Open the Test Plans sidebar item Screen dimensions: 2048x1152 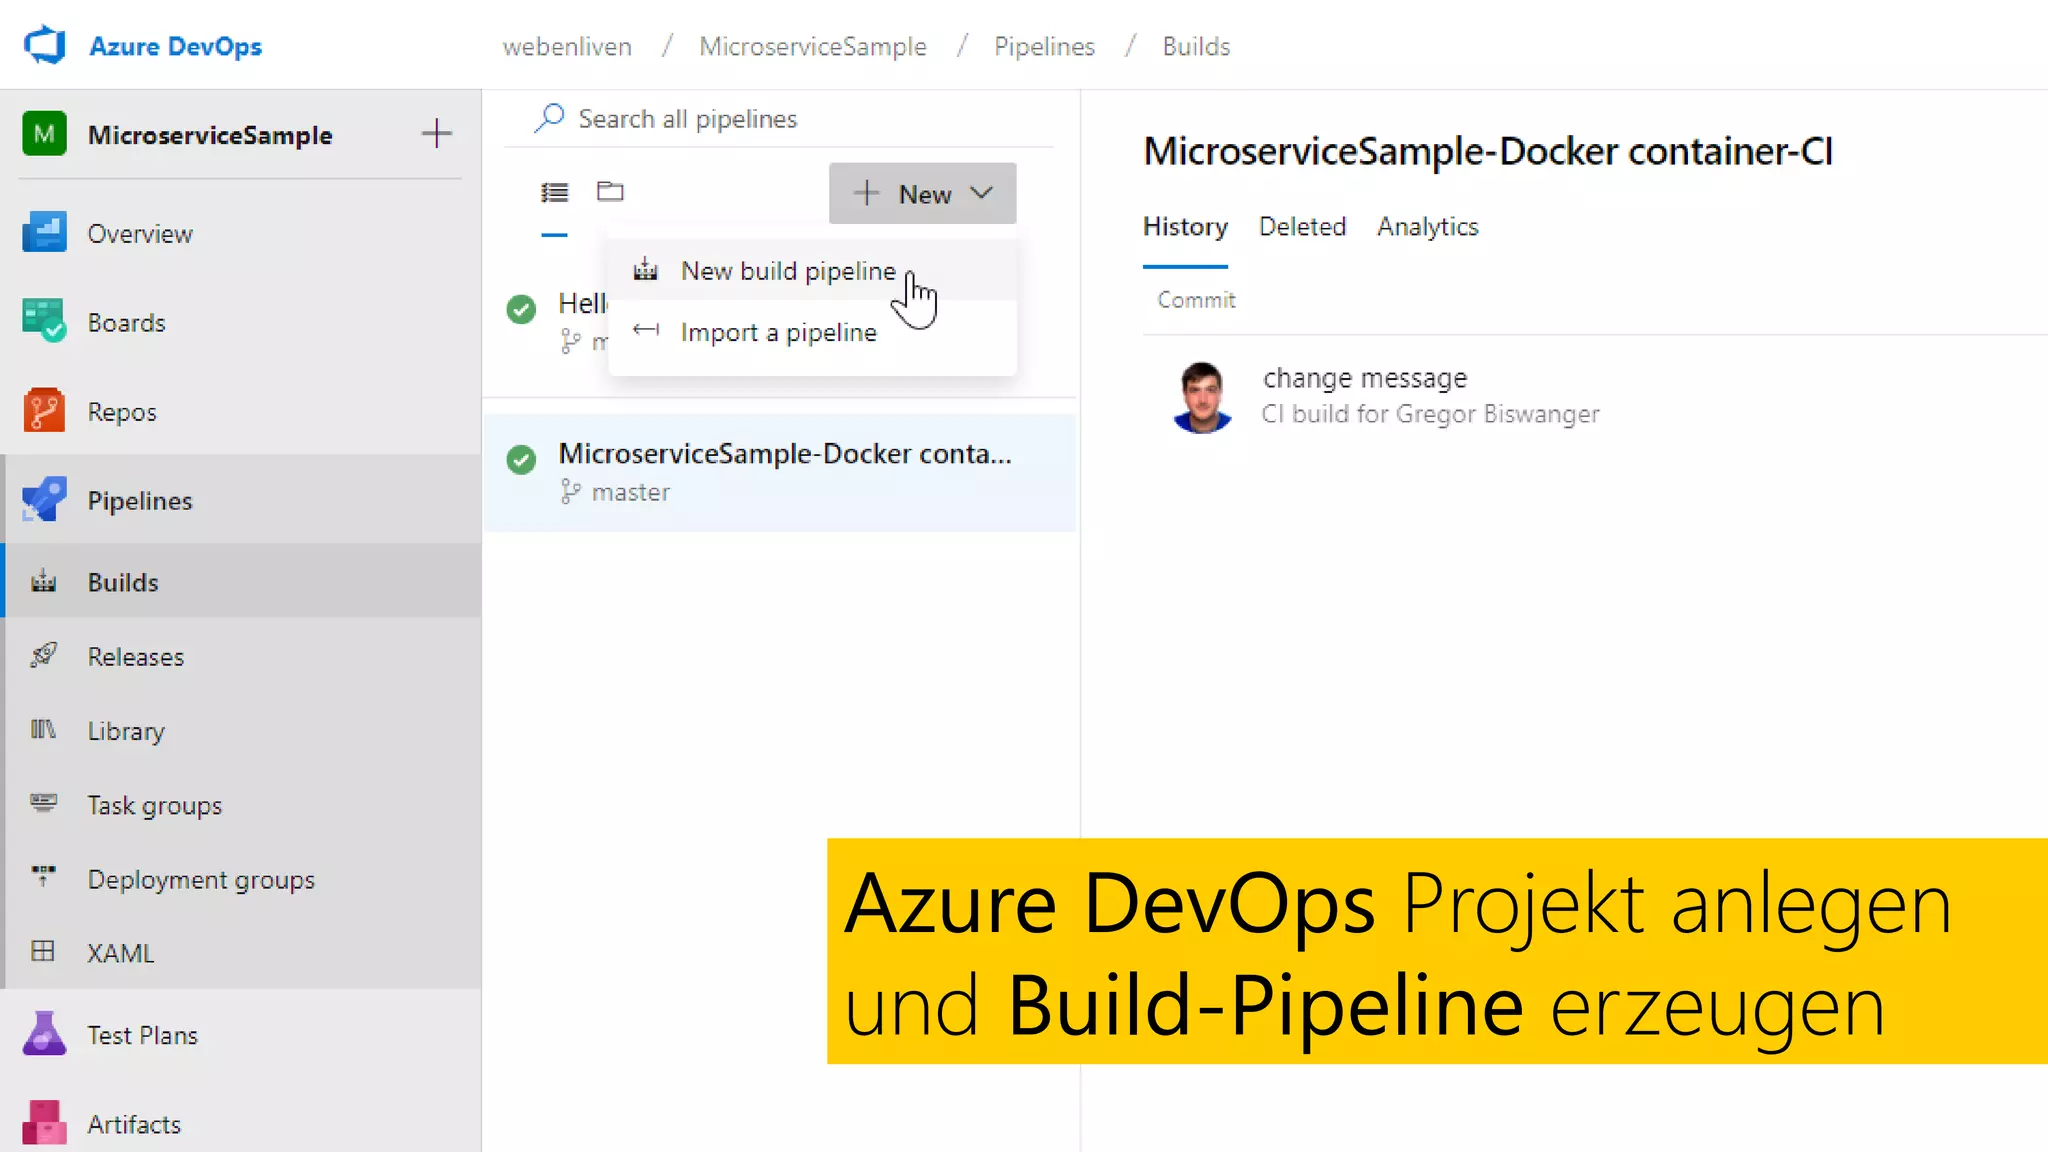coord(241,1034)
